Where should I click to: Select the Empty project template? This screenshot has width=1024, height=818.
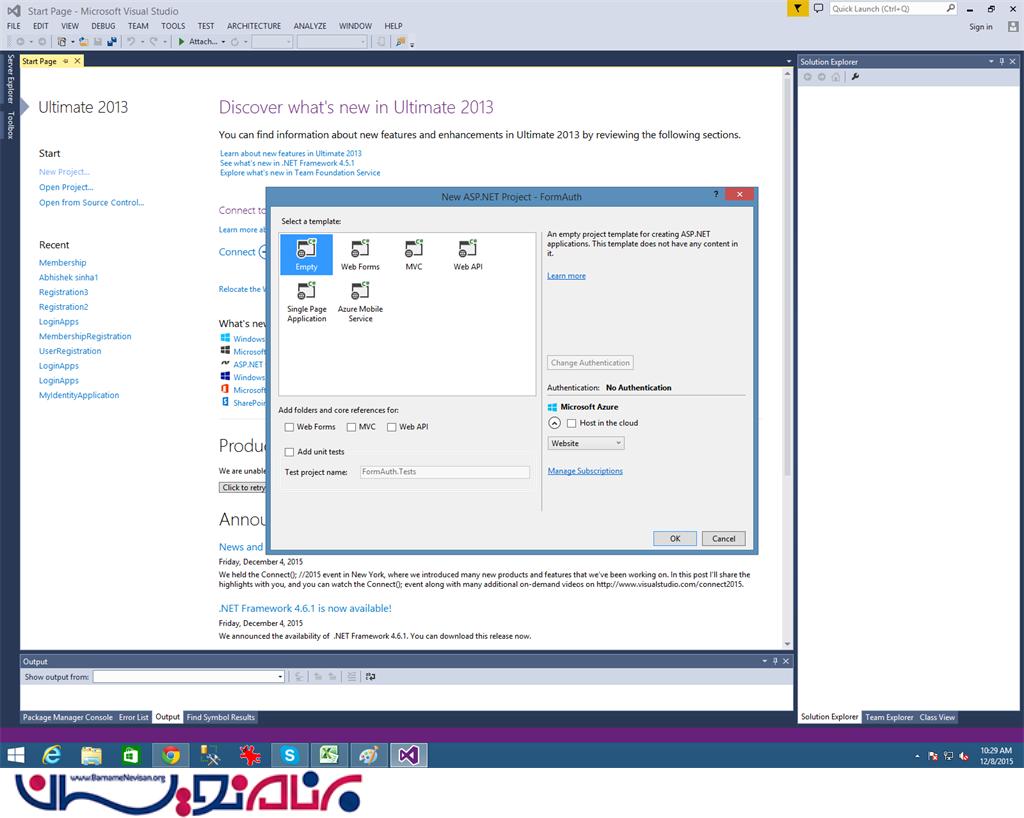(306, 254)
